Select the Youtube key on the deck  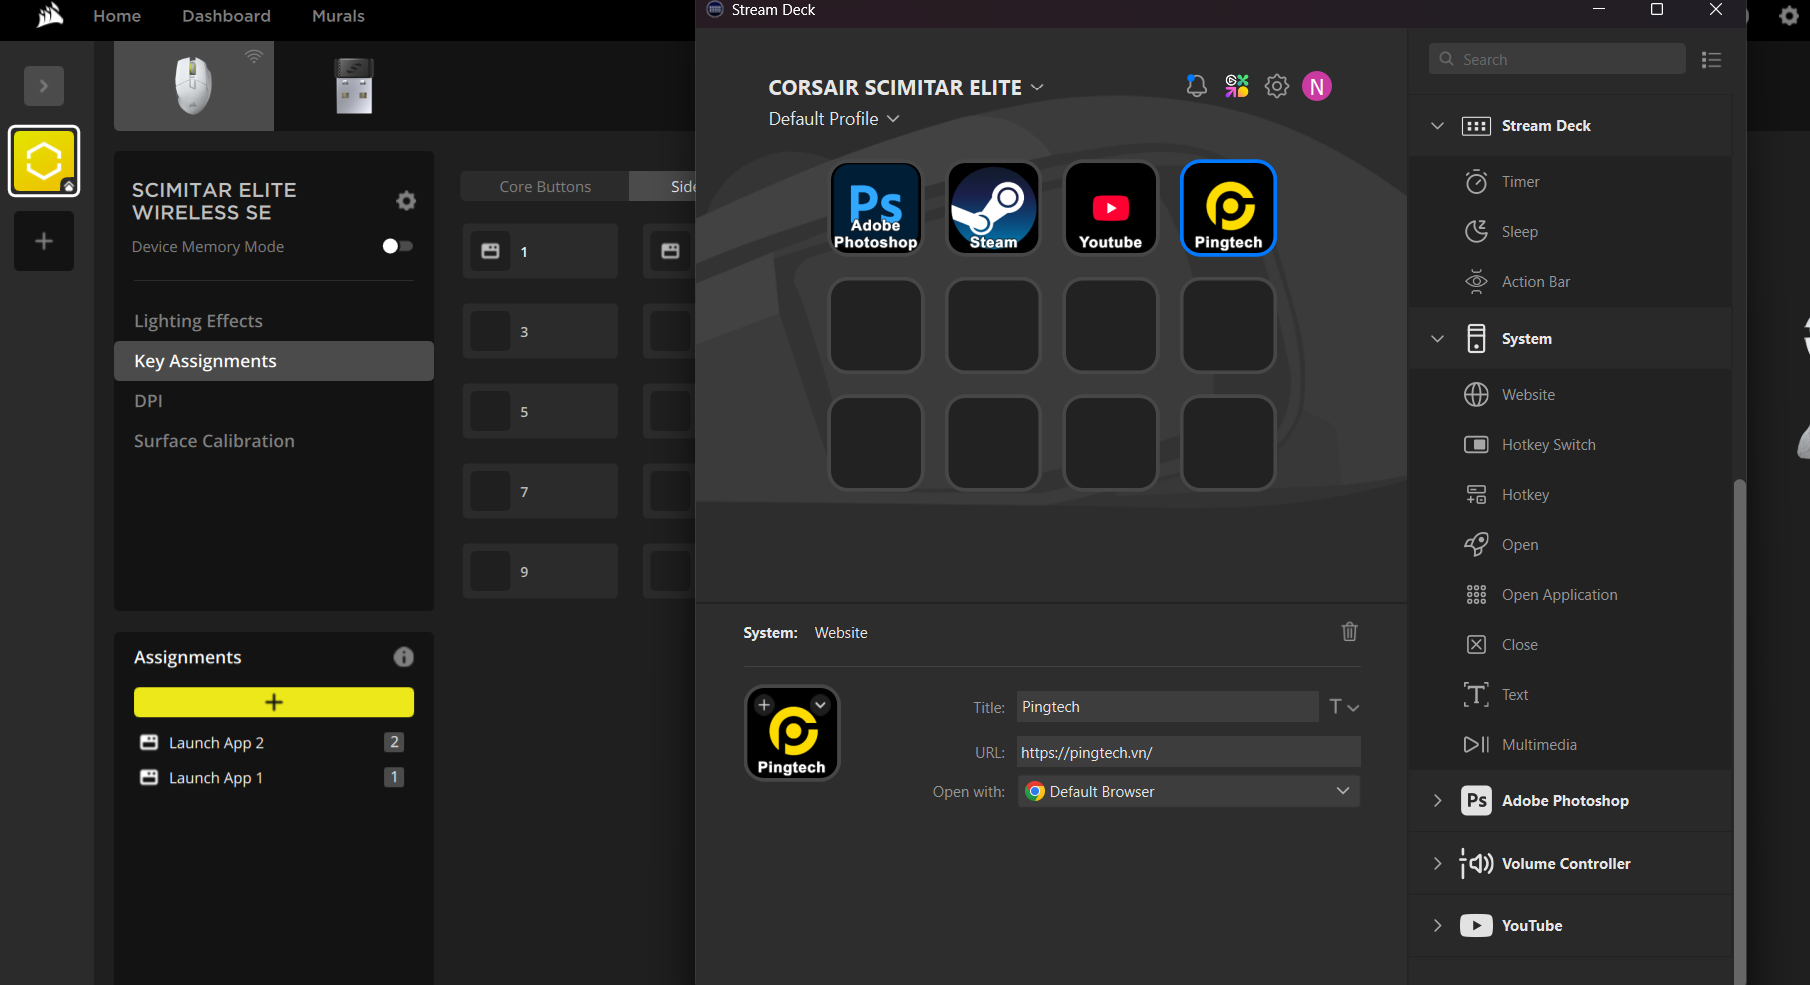point(1110,208)
